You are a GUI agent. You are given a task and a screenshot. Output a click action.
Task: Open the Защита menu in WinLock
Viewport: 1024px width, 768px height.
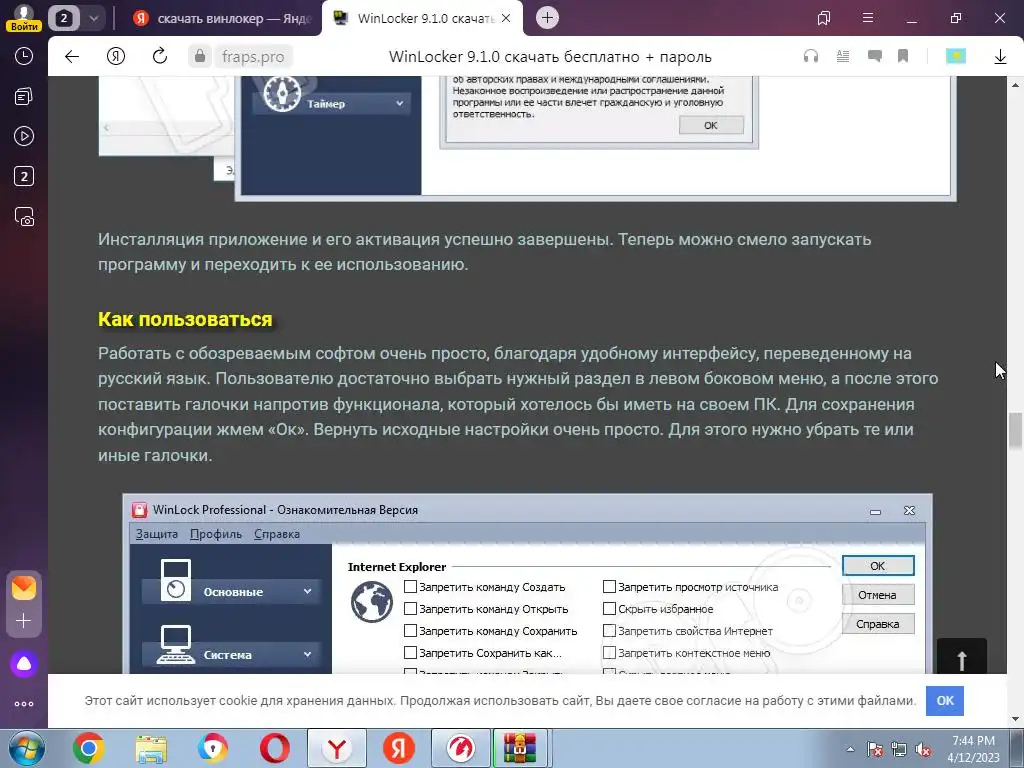(157, 534)
